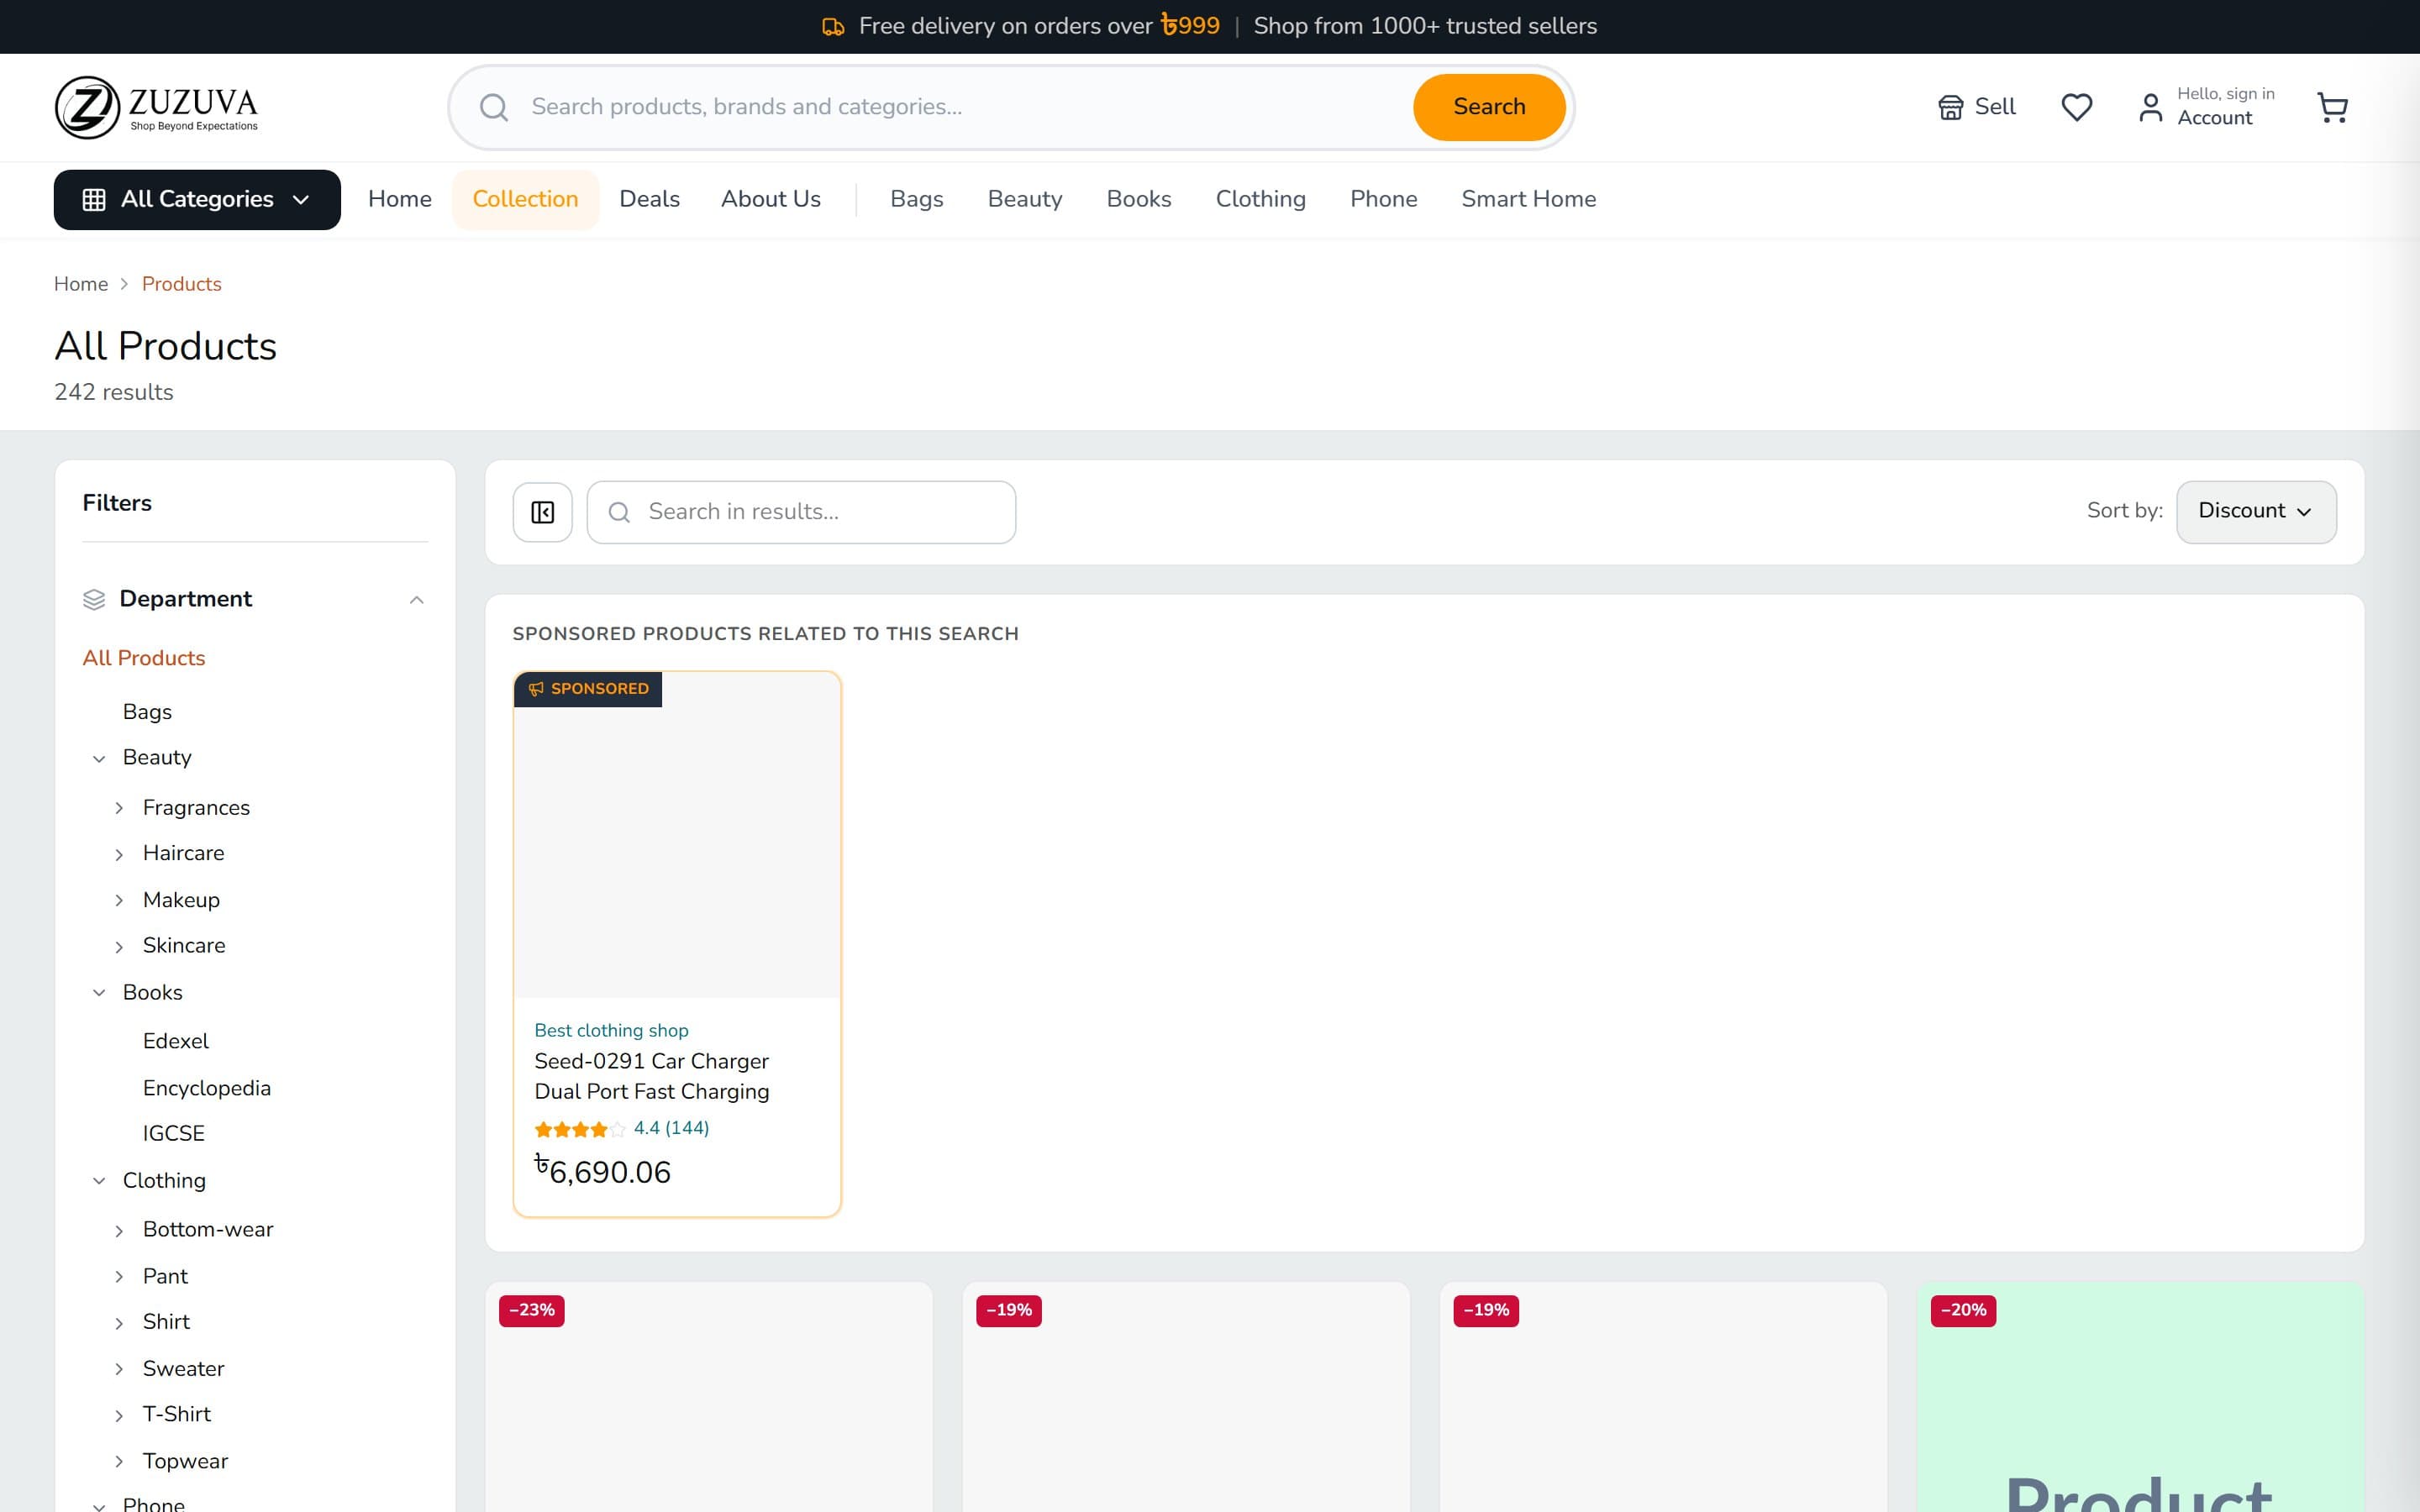The width and height of the screenshot is (2420, 1512).
Task: Go to the Home nav item
Action: point(400,199)
